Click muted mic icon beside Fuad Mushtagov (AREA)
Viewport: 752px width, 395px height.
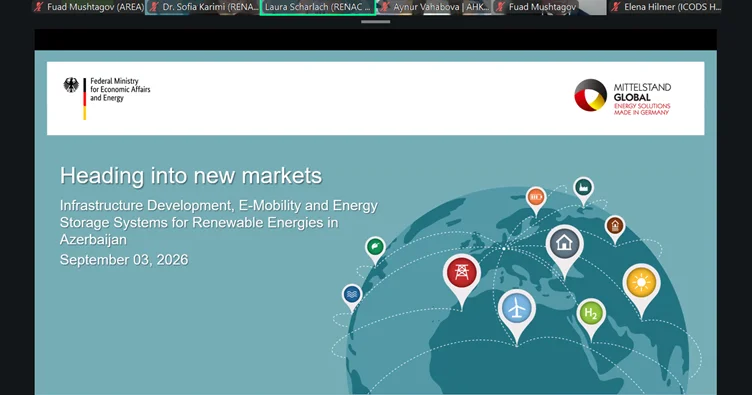click(x=39, y=7)
